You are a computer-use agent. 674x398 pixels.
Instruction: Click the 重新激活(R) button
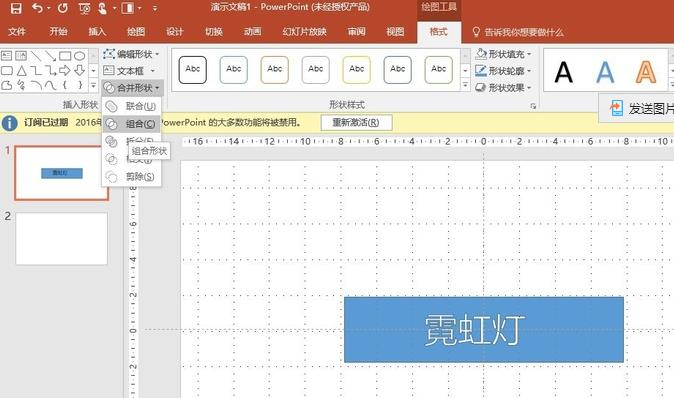356,122
